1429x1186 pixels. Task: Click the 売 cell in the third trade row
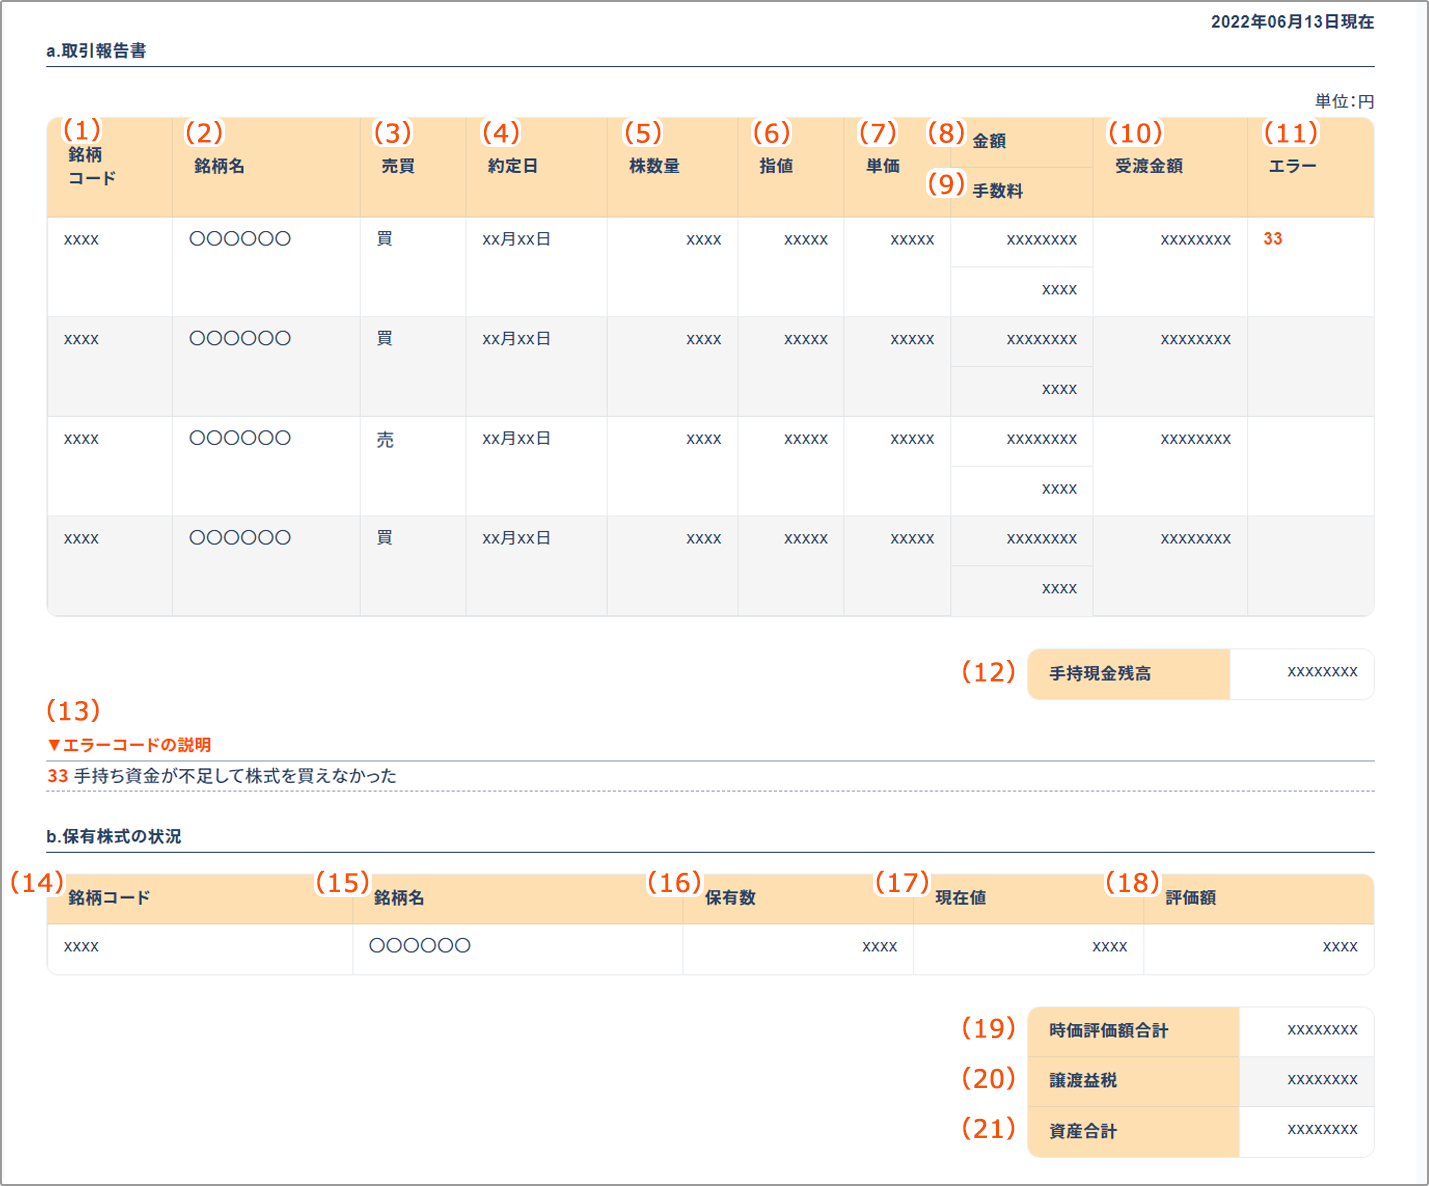click(385, 439)
